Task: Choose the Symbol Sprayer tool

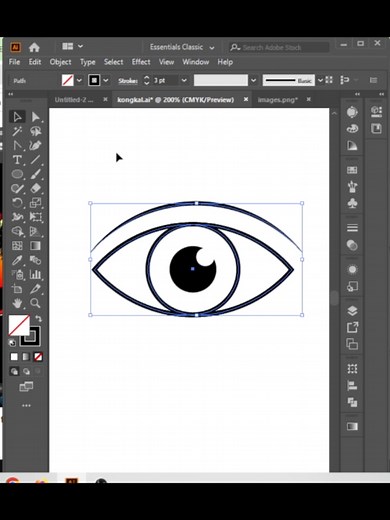Action: pyautogui.click(x=17, y=274)
